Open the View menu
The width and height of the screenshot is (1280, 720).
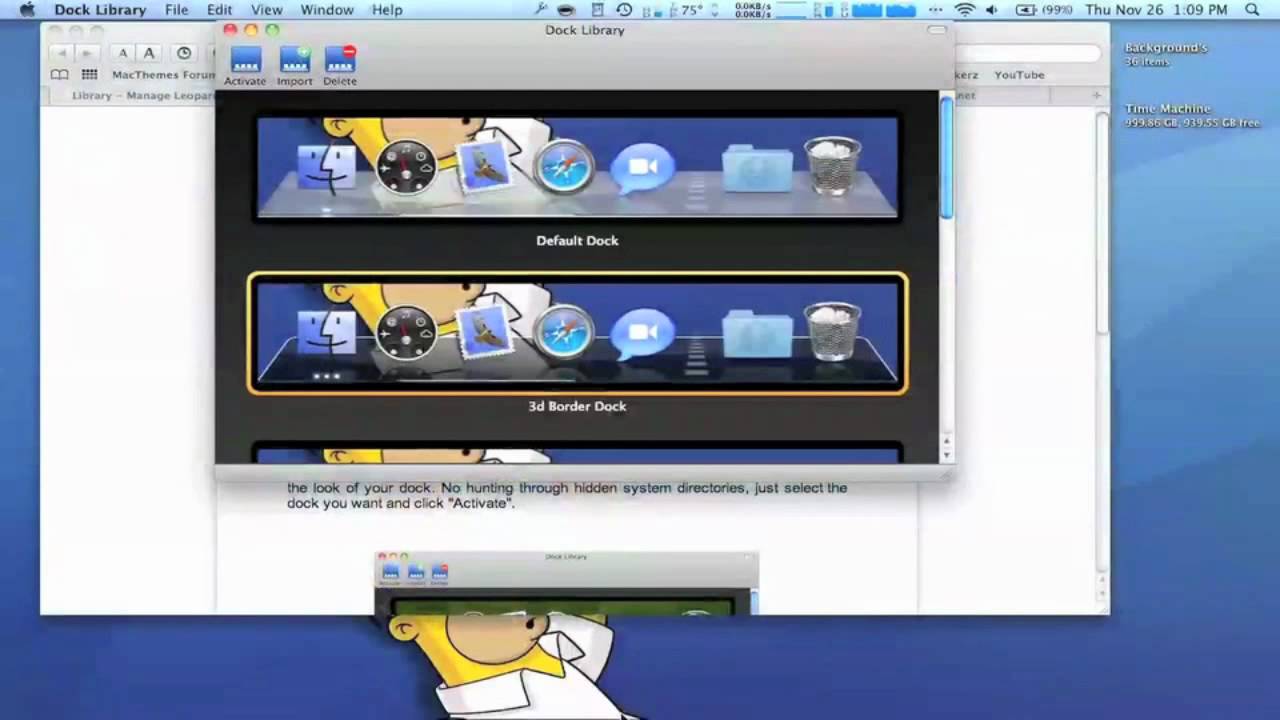(x=266, y=10)
